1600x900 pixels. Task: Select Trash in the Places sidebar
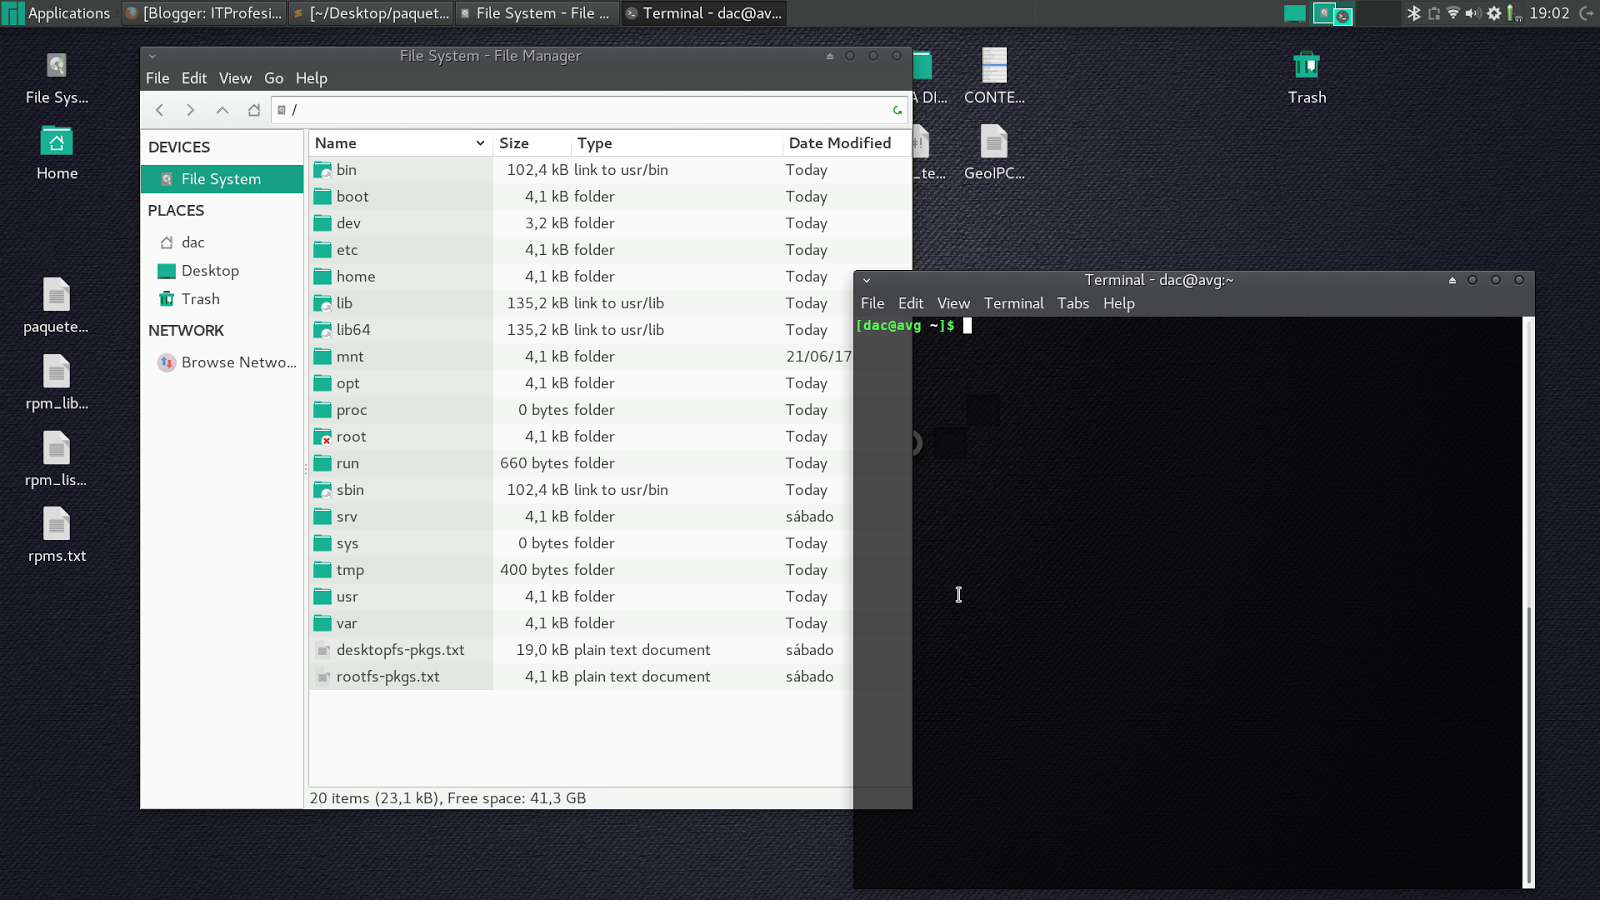coord(222,299)
